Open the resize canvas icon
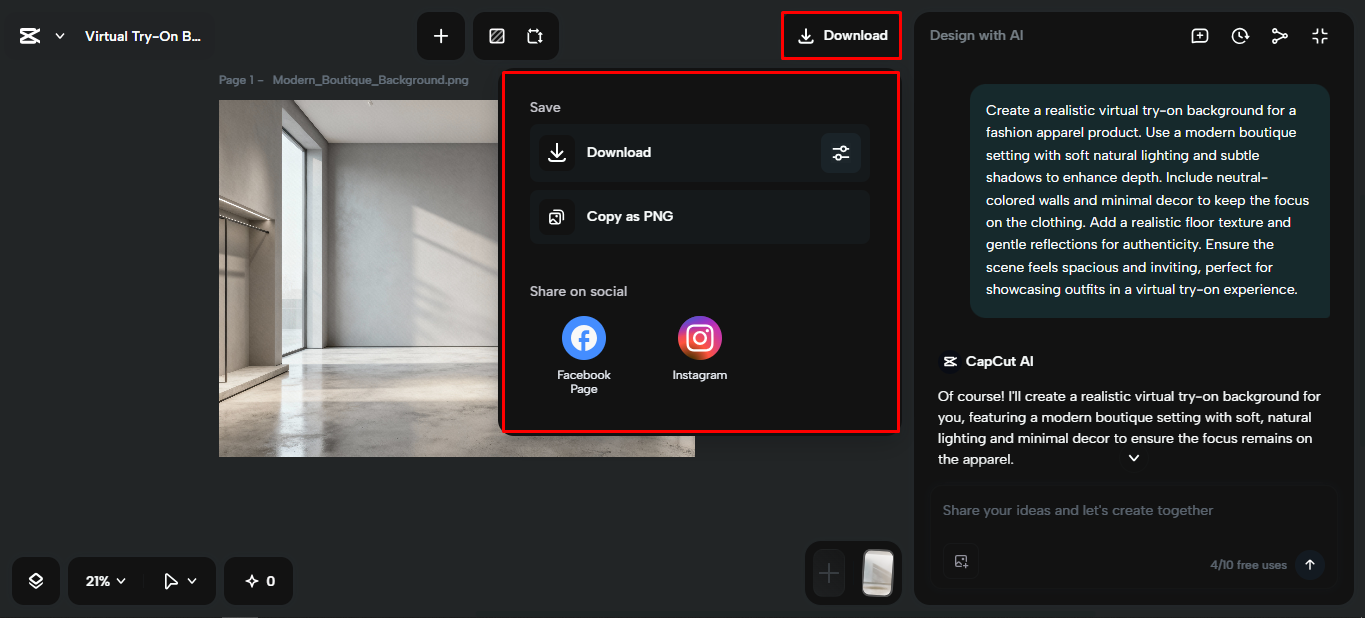Image resolution: width=1365 pixels, height=618 pixels. (x=536, y=35)
